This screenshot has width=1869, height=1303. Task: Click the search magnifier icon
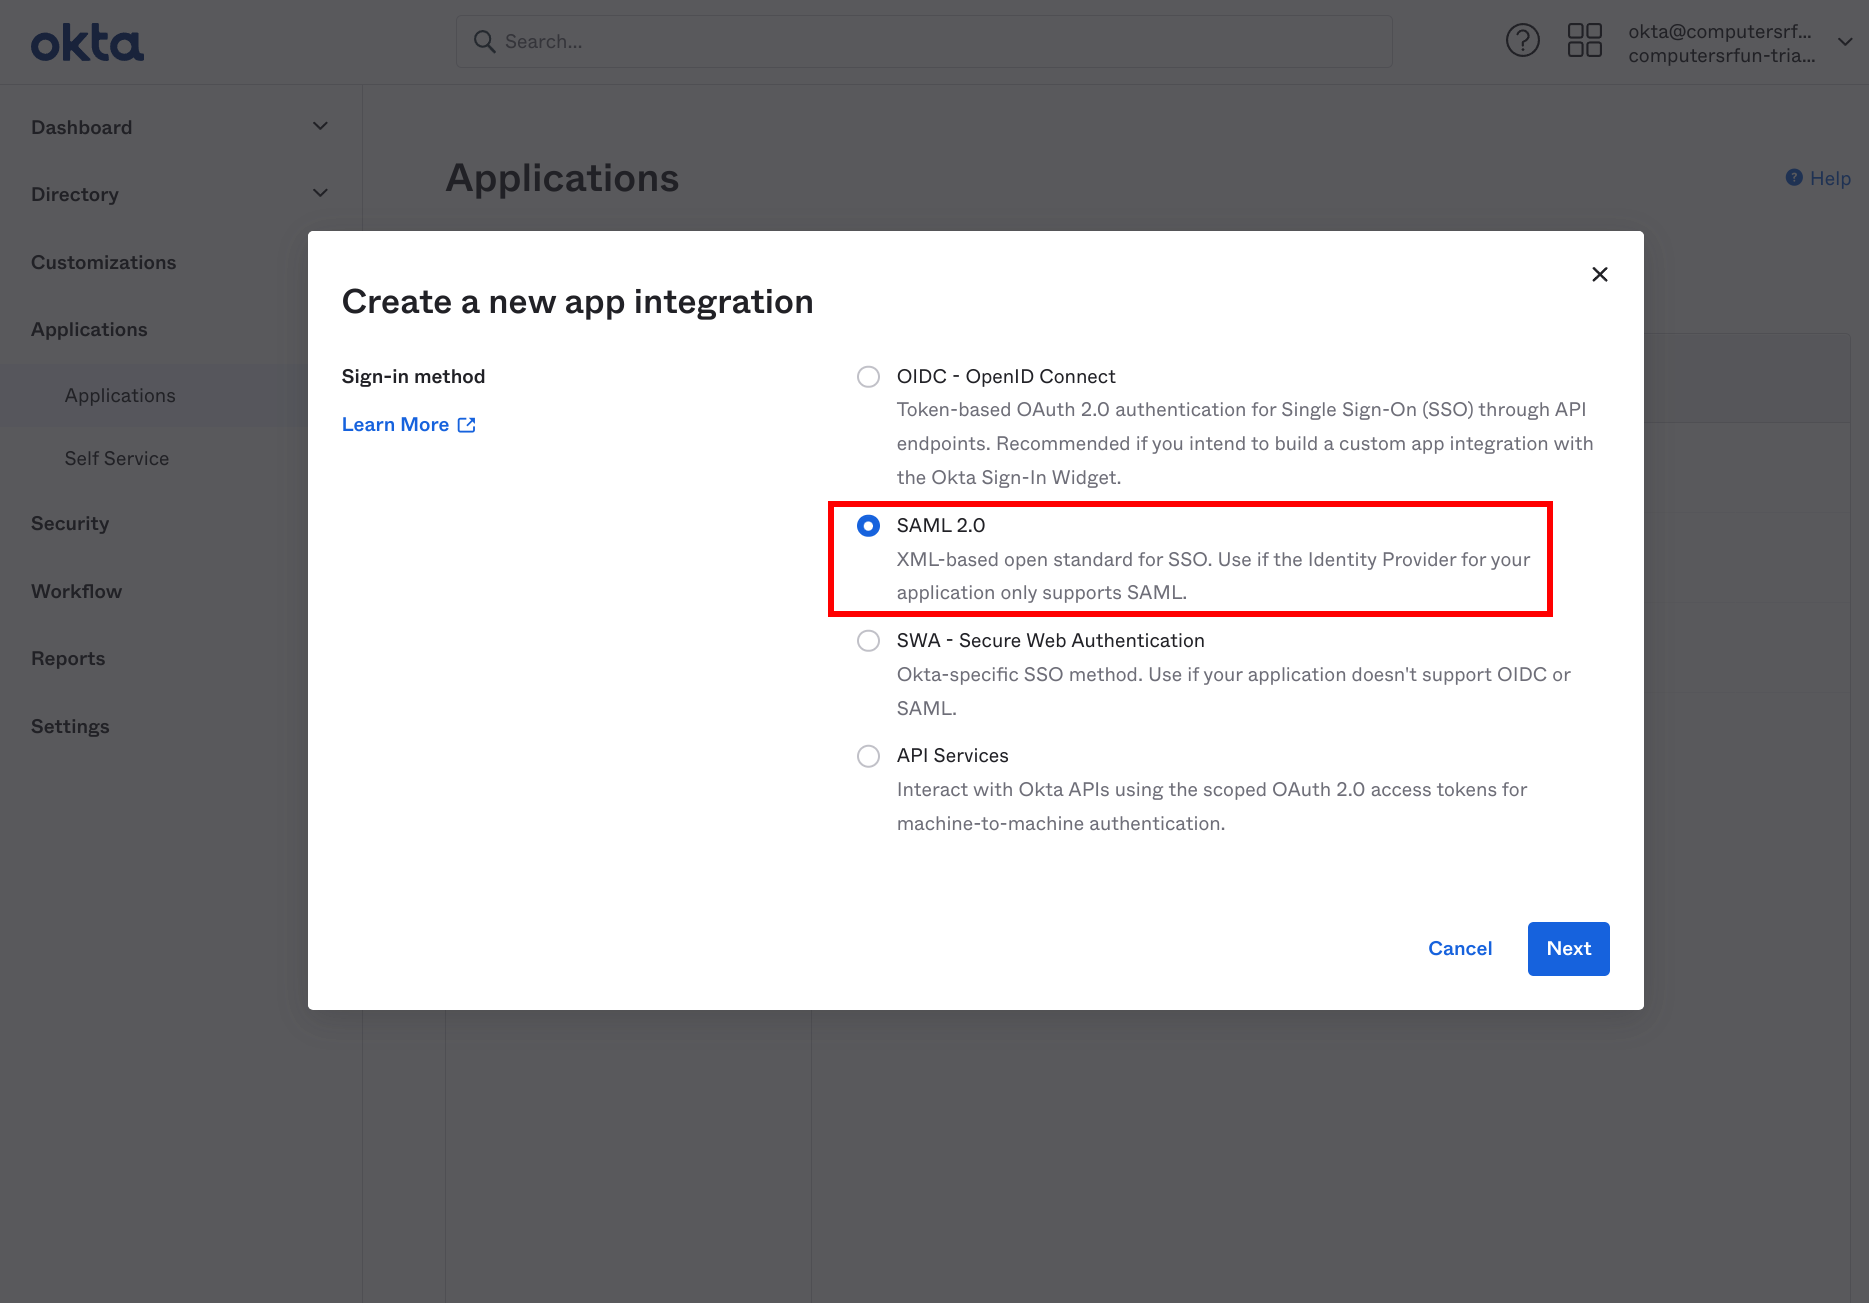pyautogui.click(x=484, y=41)
